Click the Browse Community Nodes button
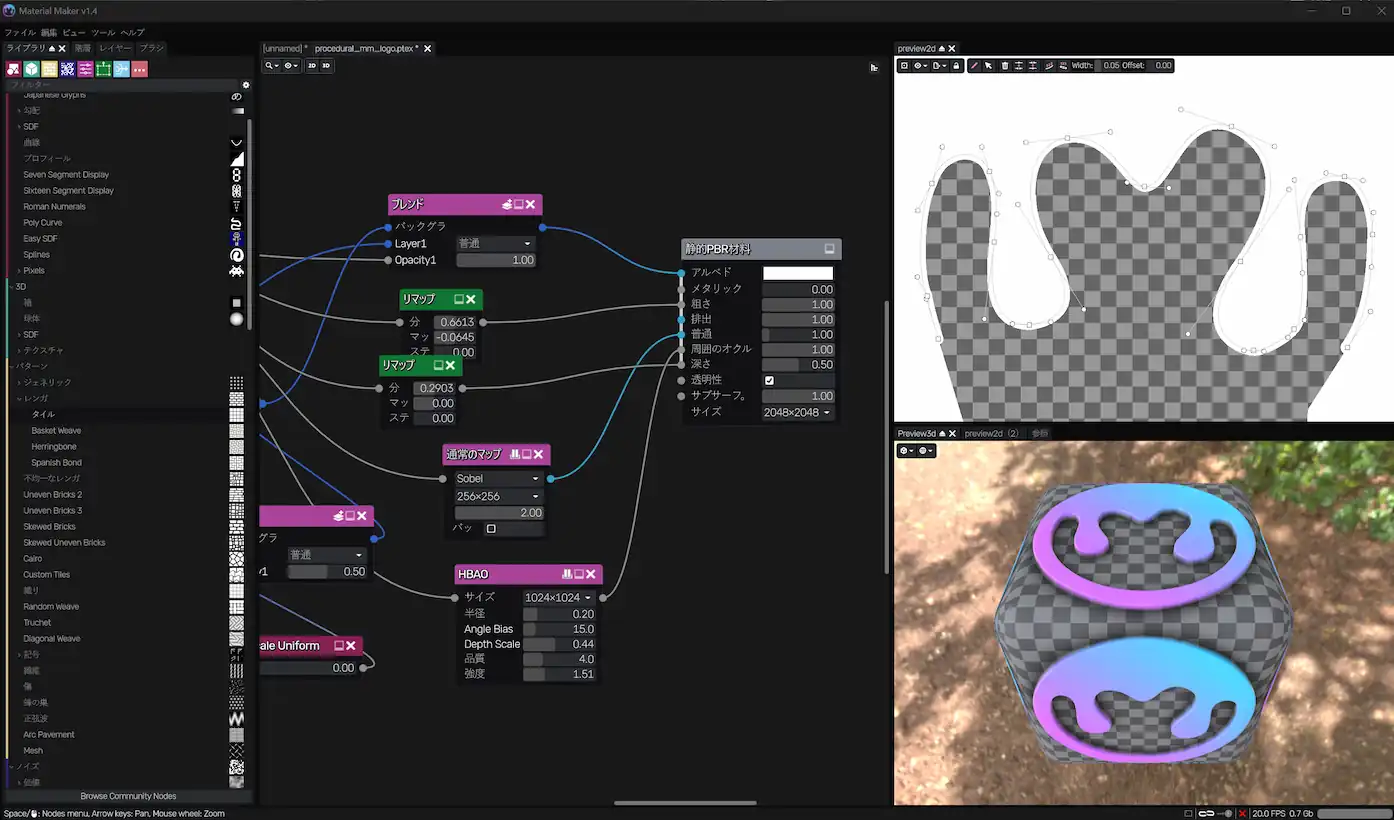This screenshot has height=820, width=1394. [x=128, y=796]
